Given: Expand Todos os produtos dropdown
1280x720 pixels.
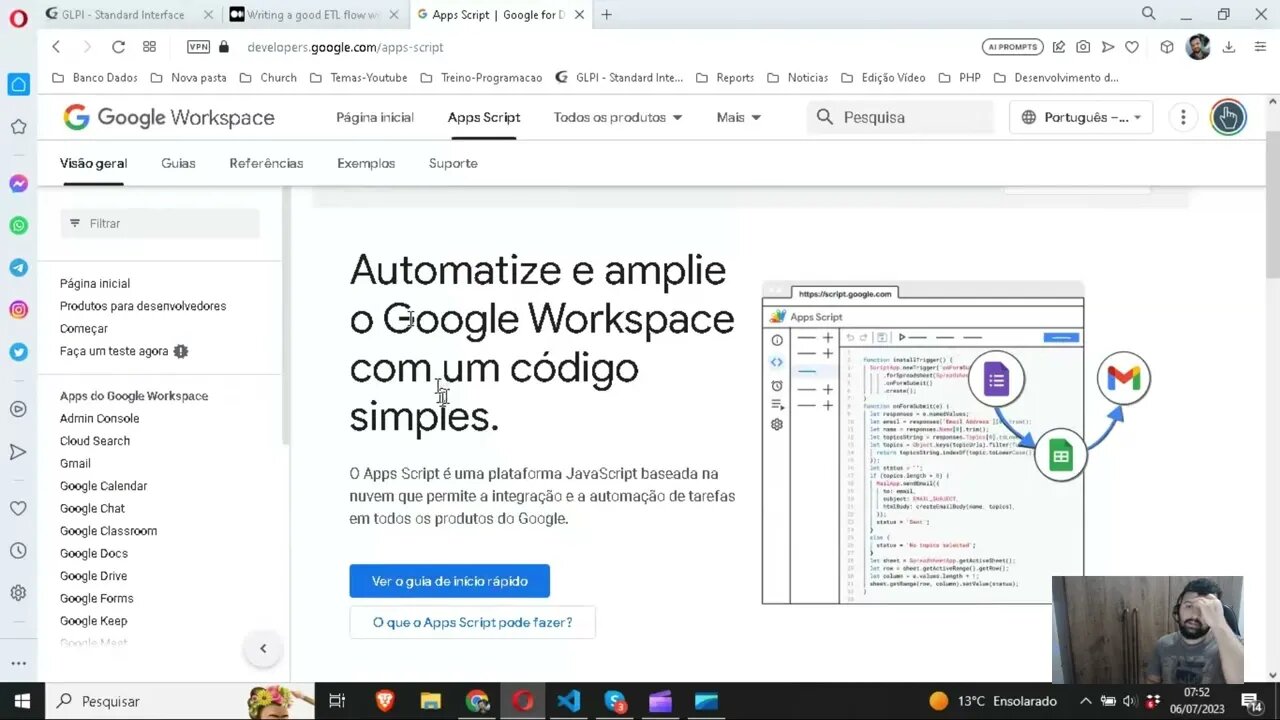Looking at the screenshot, I should [x=618, y=117].
